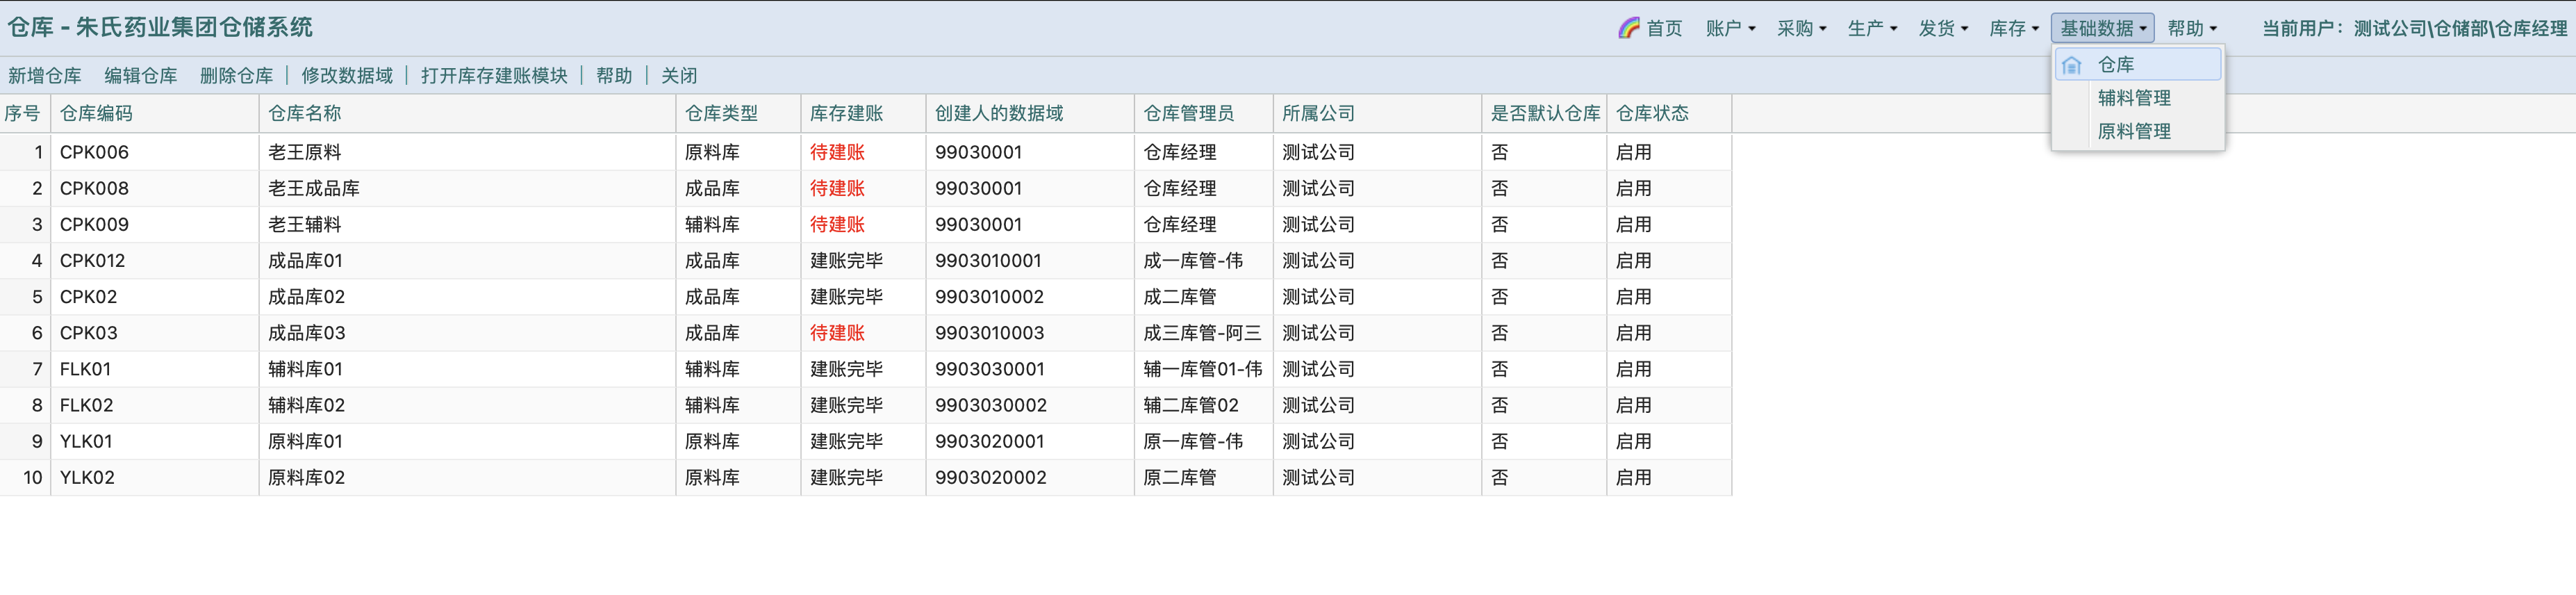Select 辅料管理 from the open menu
The width and height of the screenshot is (2576, 595).
(x=2134, y=98)
